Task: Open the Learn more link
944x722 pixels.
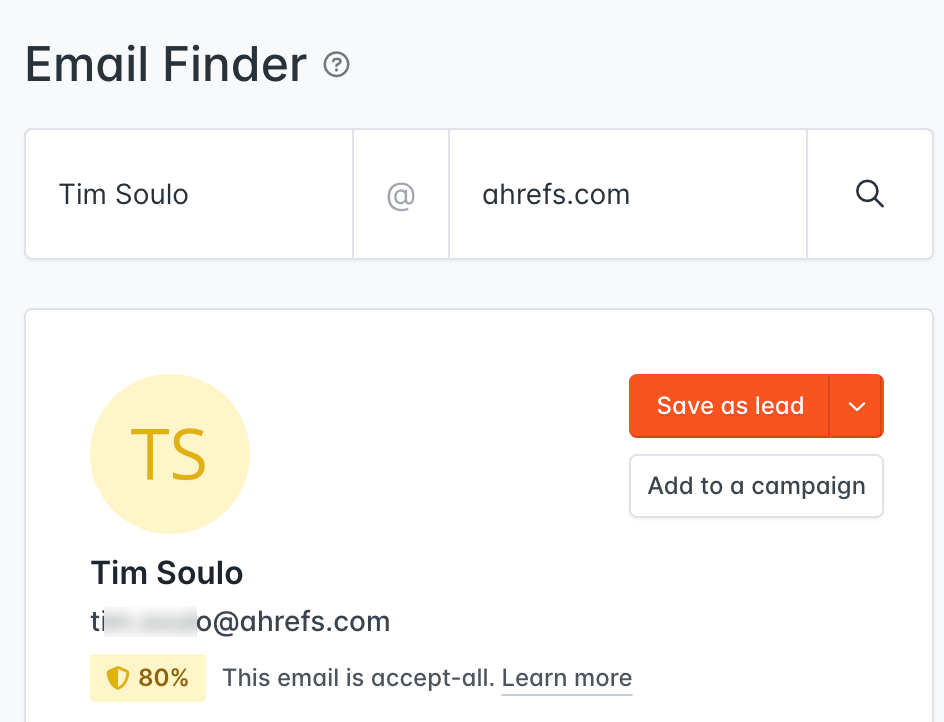Action: 566,678
